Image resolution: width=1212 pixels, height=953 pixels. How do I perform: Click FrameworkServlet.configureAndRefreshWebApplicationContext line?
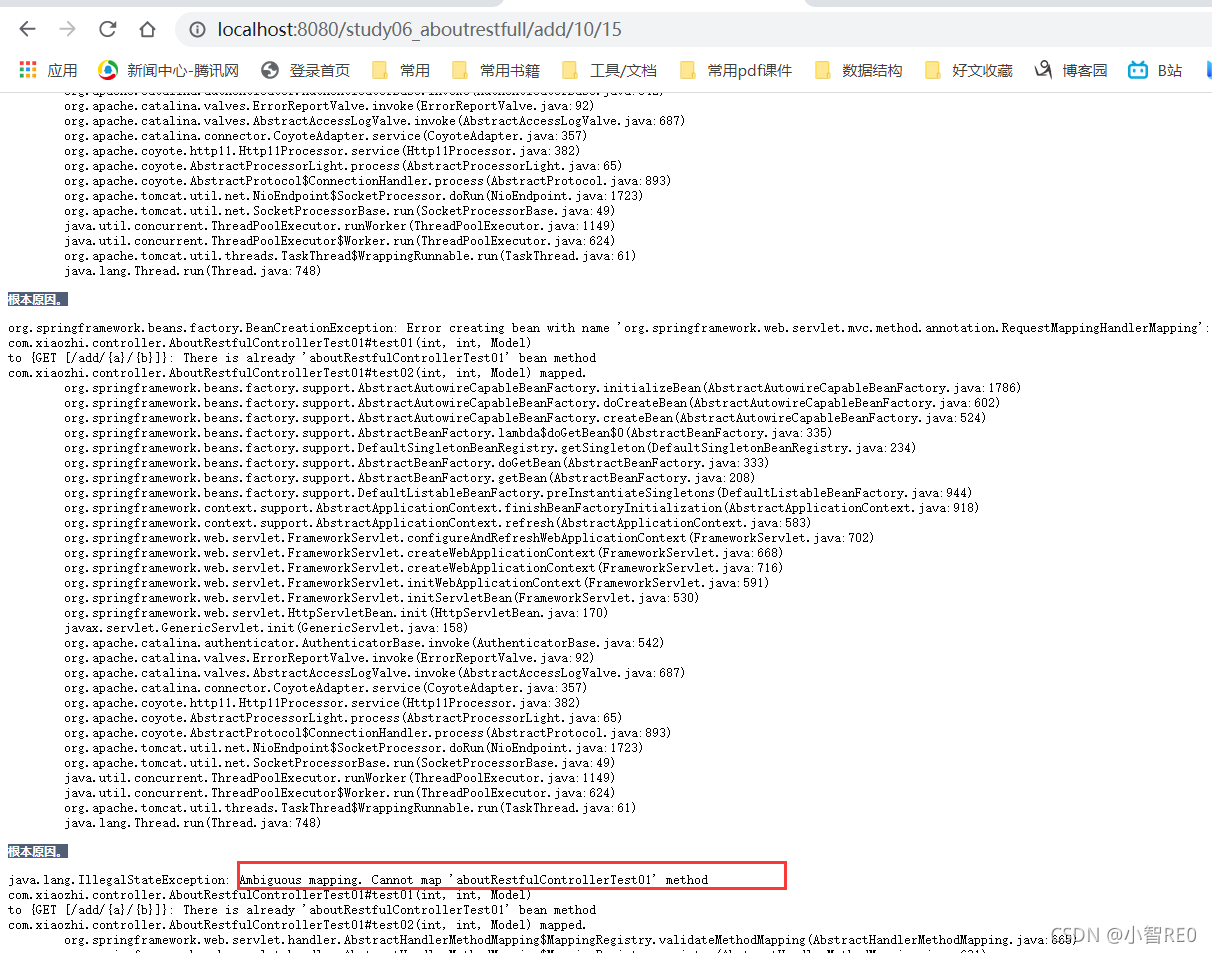[468, 538]
